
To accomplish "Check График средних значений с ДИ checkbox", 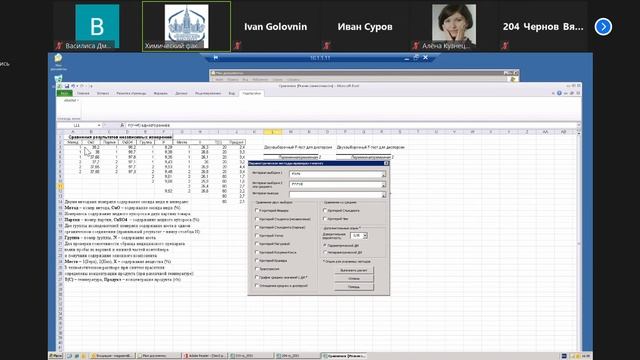I will click(x=257, y=277).
